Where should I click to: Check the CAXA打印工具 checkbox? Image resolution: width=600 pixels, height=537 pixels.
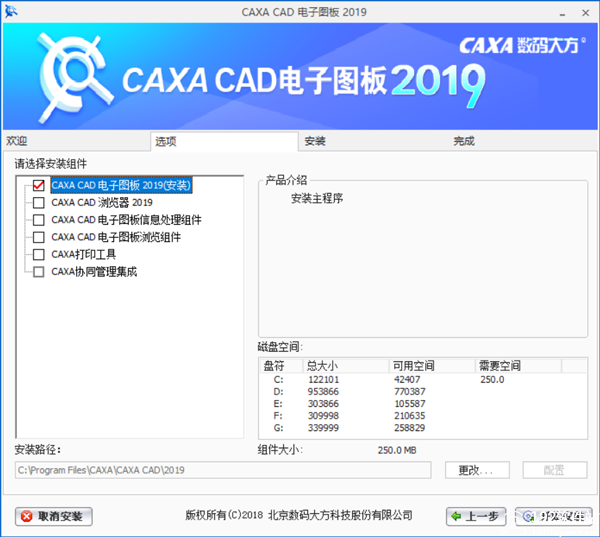click(x=39, y=254)
